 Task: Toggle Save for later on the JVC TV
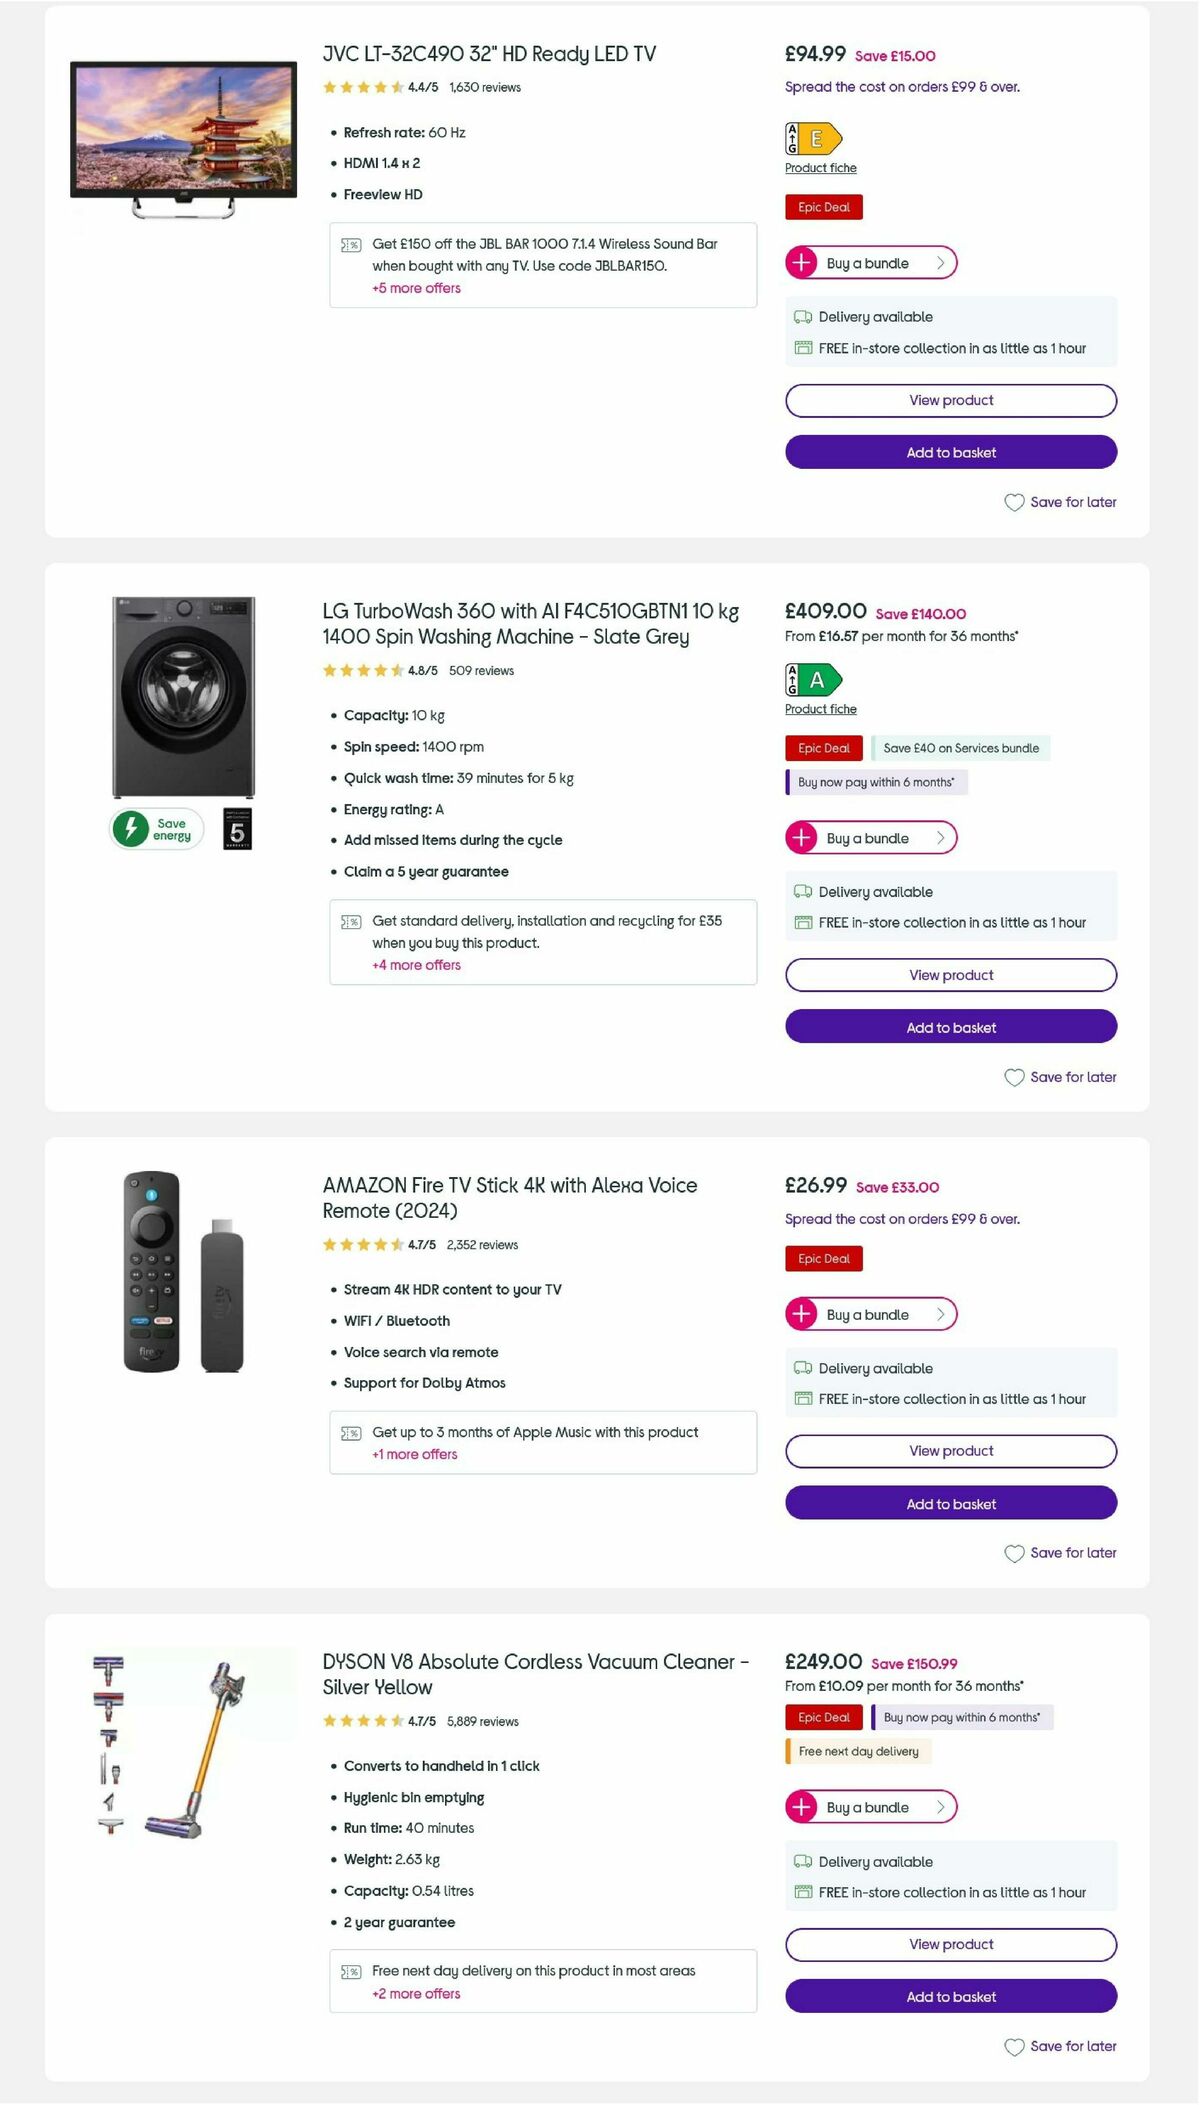point(1062,502)
